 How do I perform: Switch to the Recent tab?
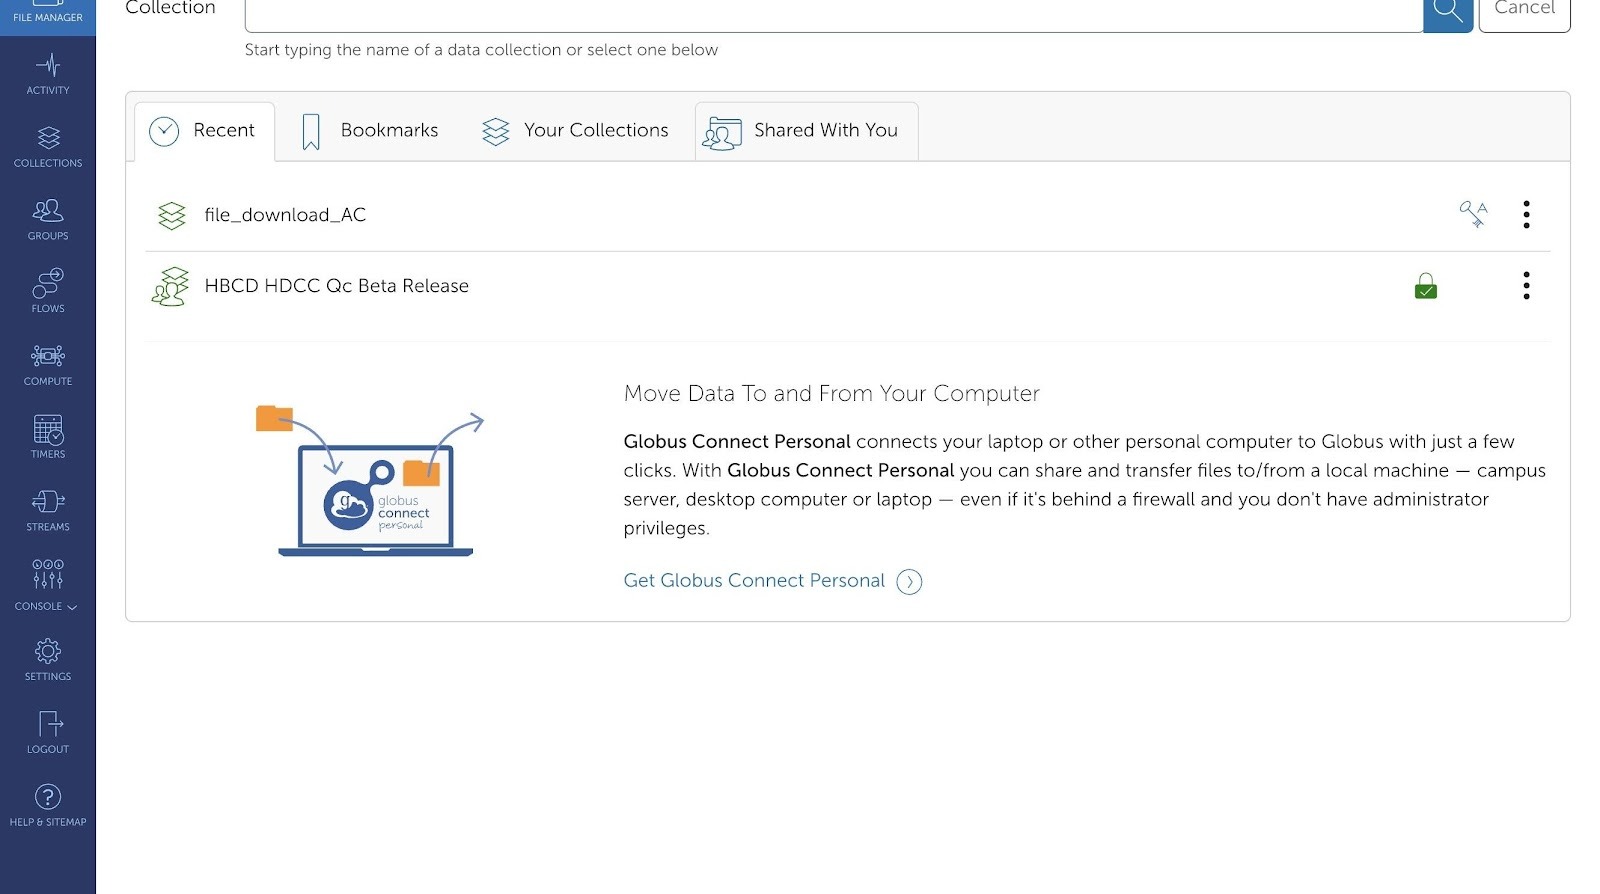pos(204,131)
